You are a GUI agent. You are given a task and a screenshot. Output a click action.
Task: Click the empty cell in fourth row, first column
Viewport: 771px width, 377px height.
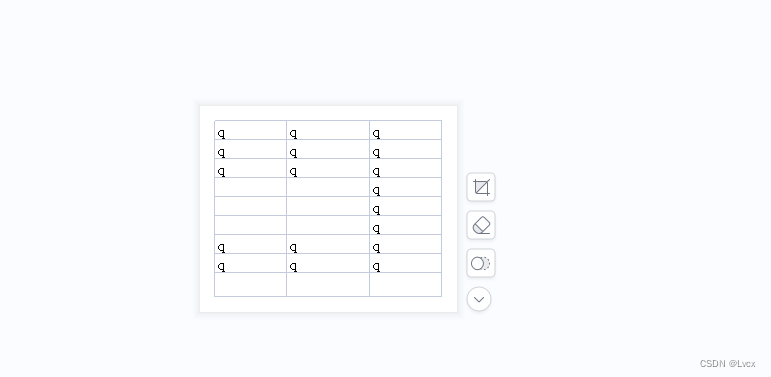point(250,187)
